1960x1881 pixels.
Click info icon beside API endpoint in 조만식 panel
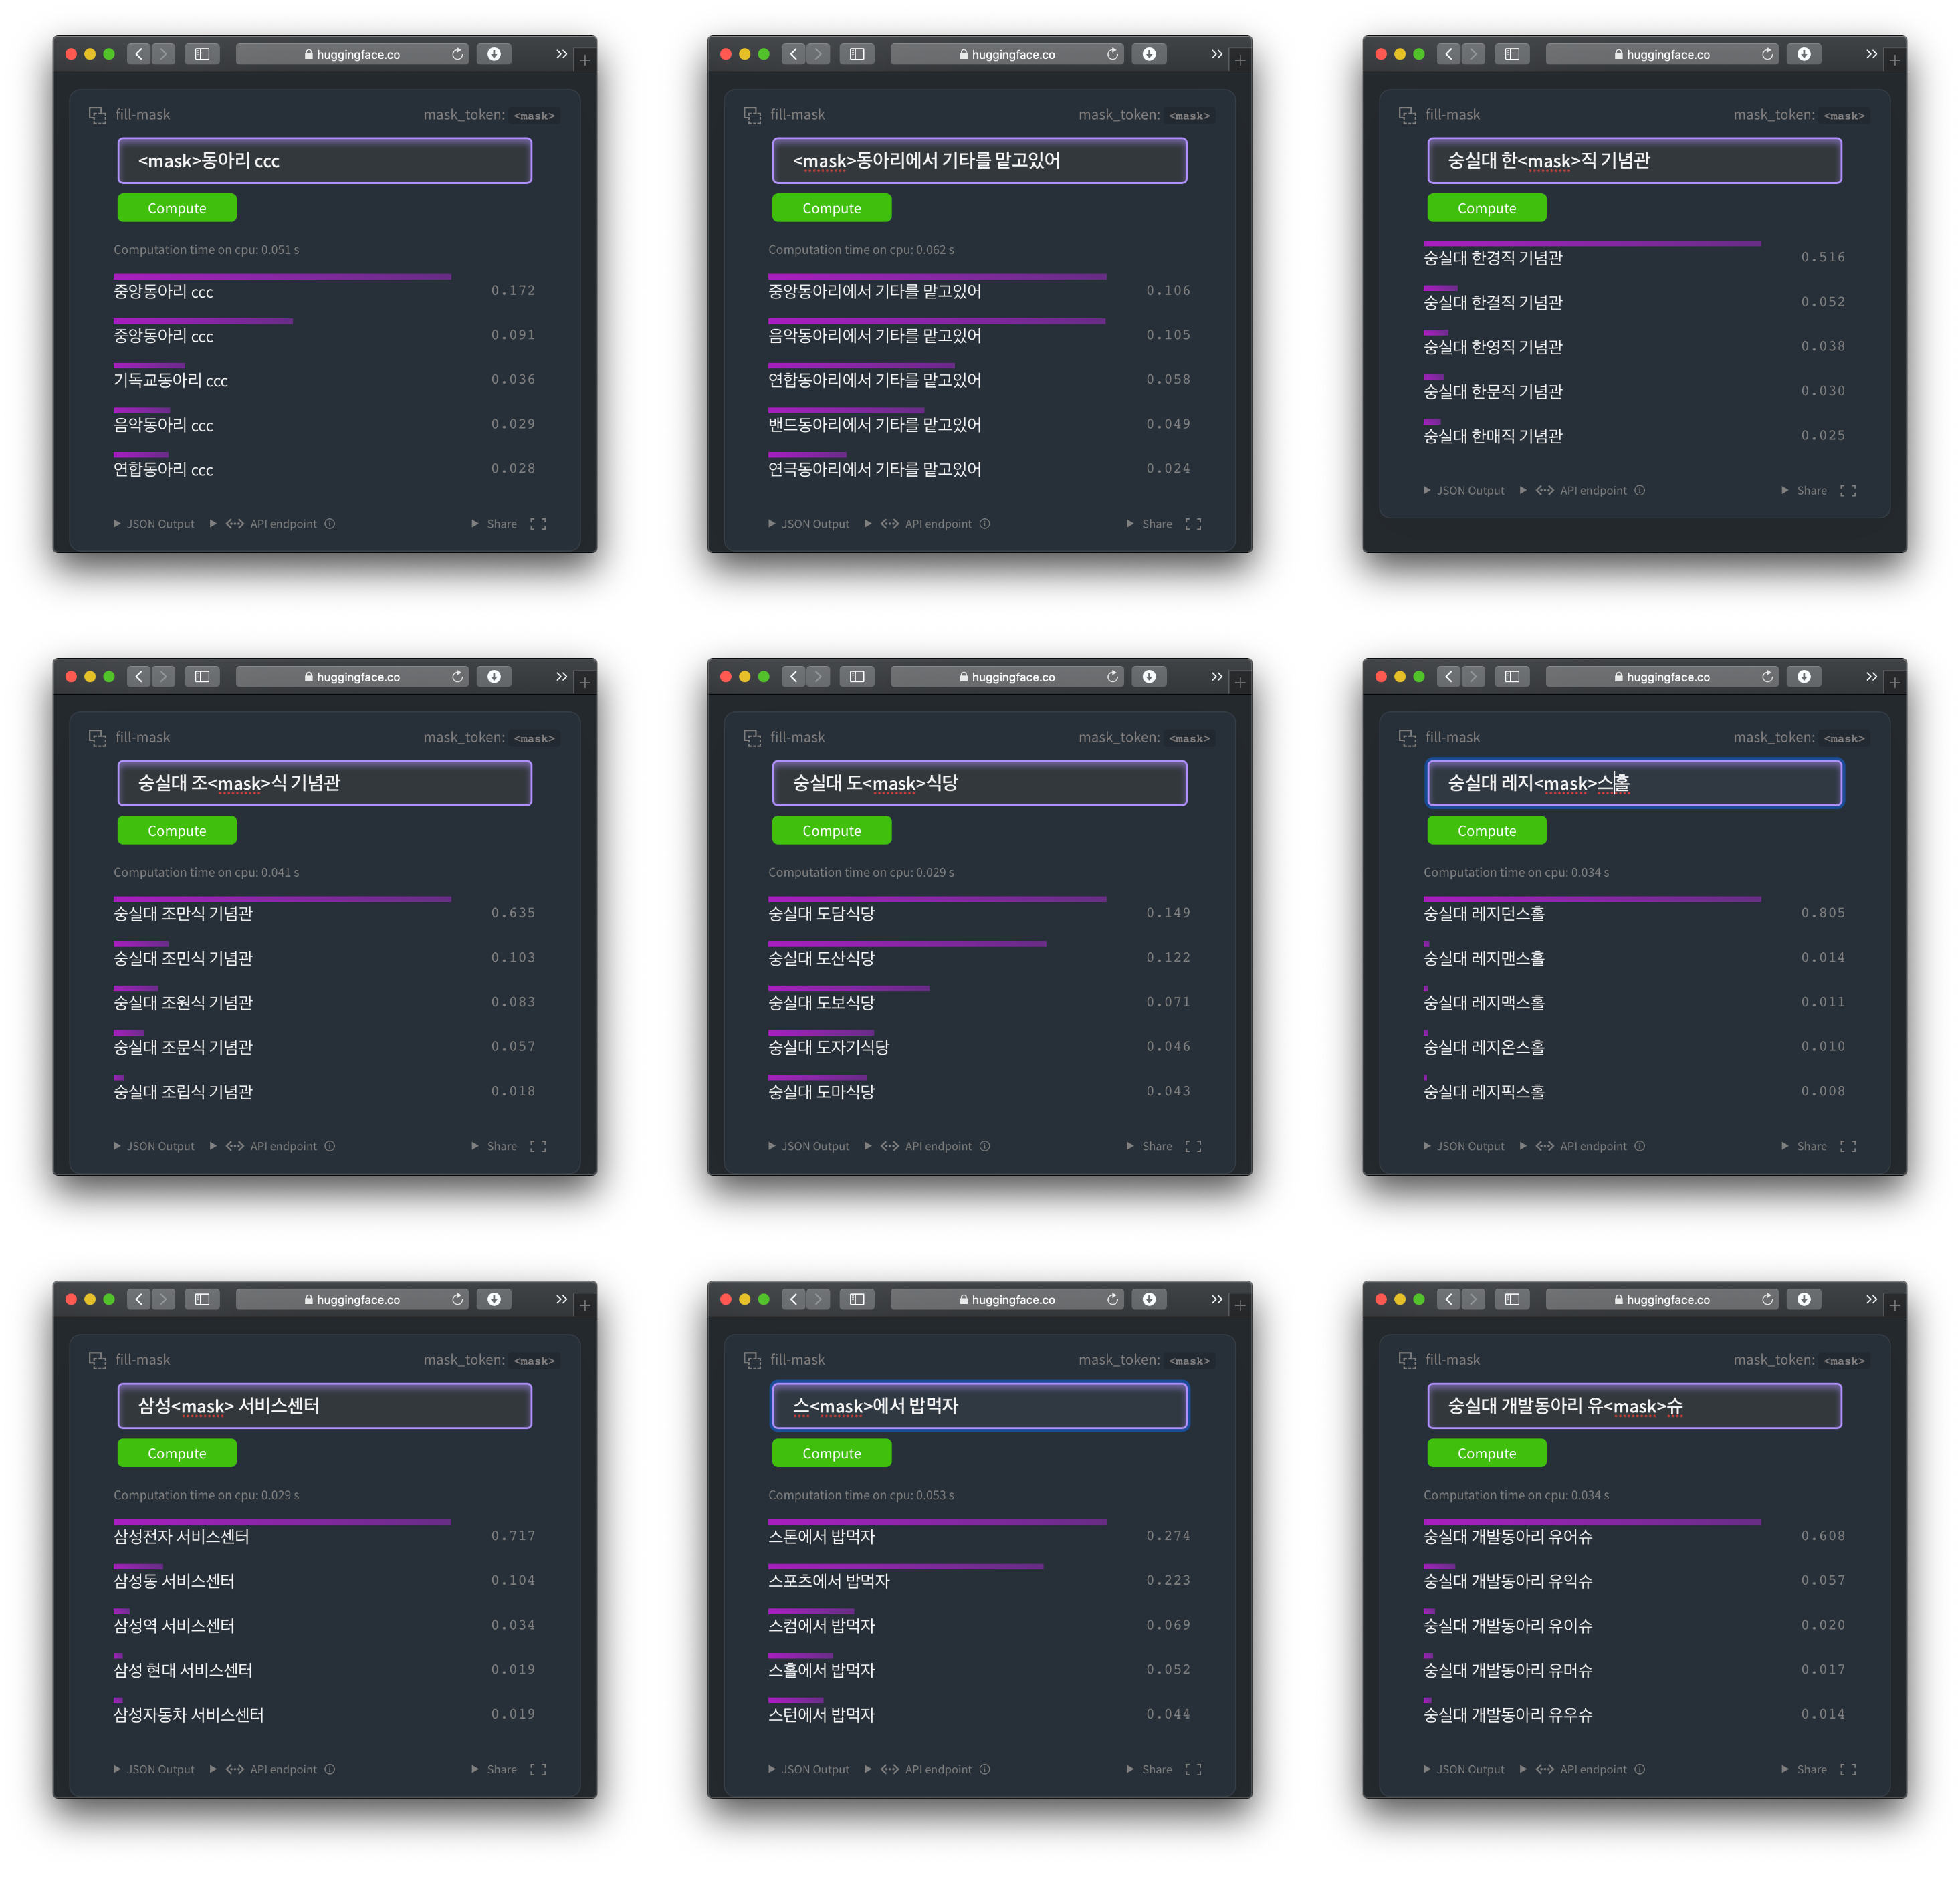tap(330, 1146)
